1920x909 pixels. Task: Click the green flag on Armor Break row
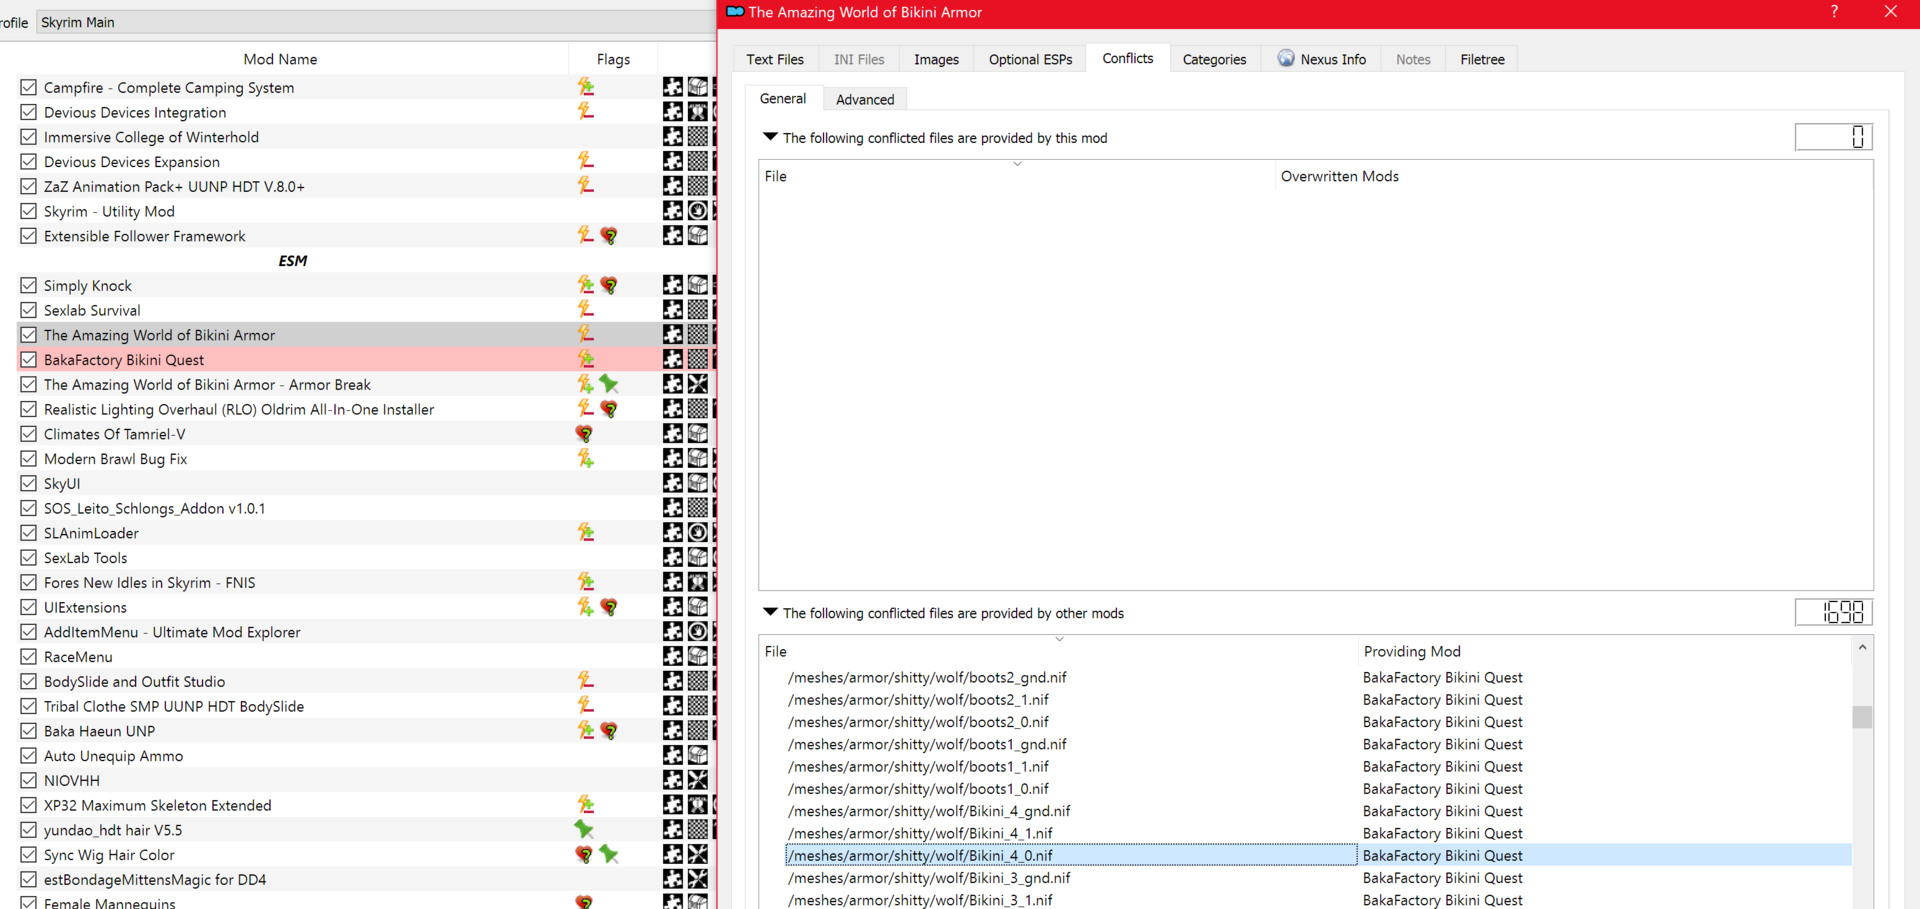point(609,384)
